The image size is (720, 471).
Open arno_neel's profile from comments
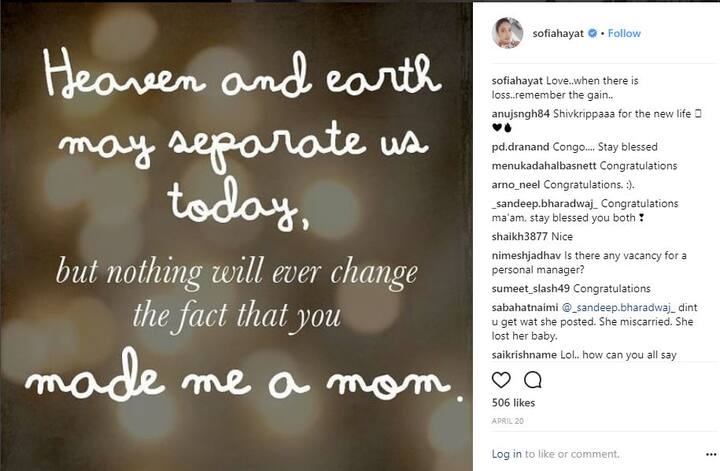click(516, 185)
